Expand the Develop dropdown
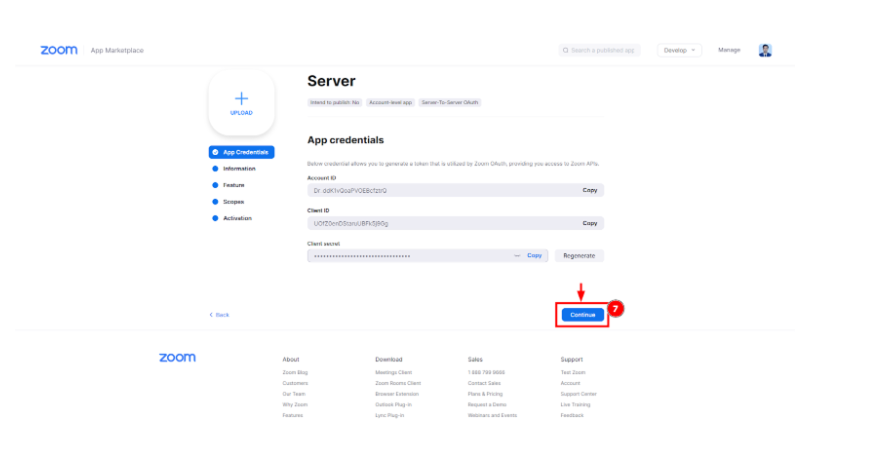Viewport: 884px width, 475px height. click(680, 50)
